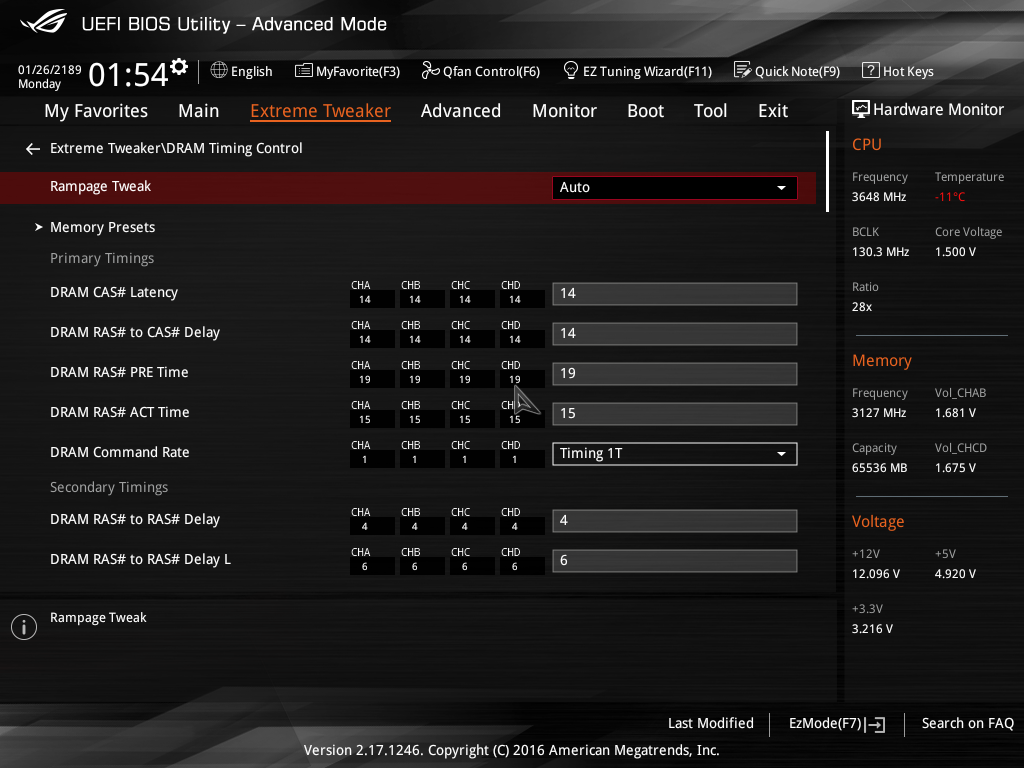The height and width of the screenshot is (768, 1024).
Task: Click the MyFavorite list icon
Action: click(x=304, y=71)
